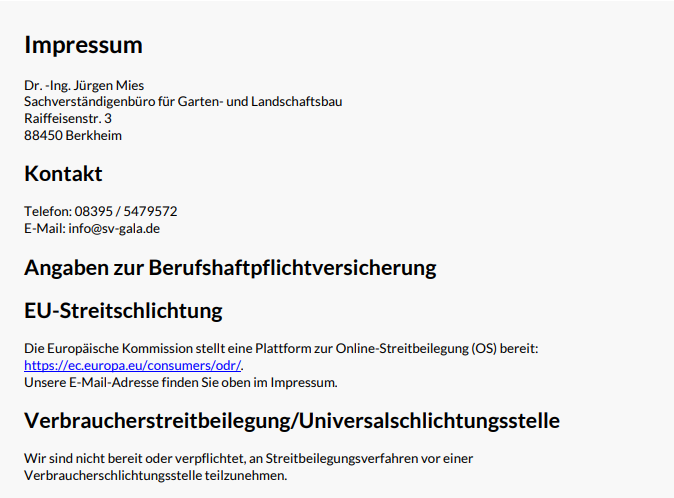Image resolution: width=674 pixels, height=498 pixels.
Task: Click the phone number 08395 / 5479572
Action: point(126,211)
